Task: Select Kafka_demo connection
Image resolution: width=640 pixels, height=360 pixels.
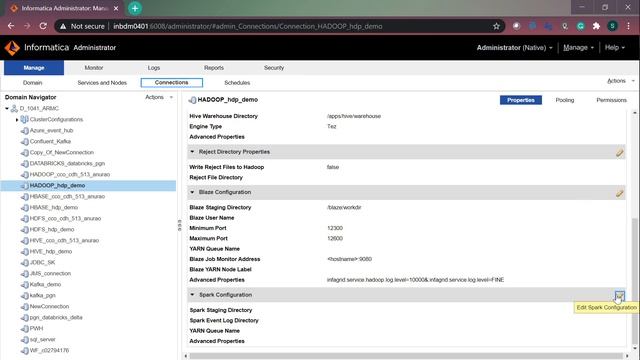Action: (x=45, y=285)
